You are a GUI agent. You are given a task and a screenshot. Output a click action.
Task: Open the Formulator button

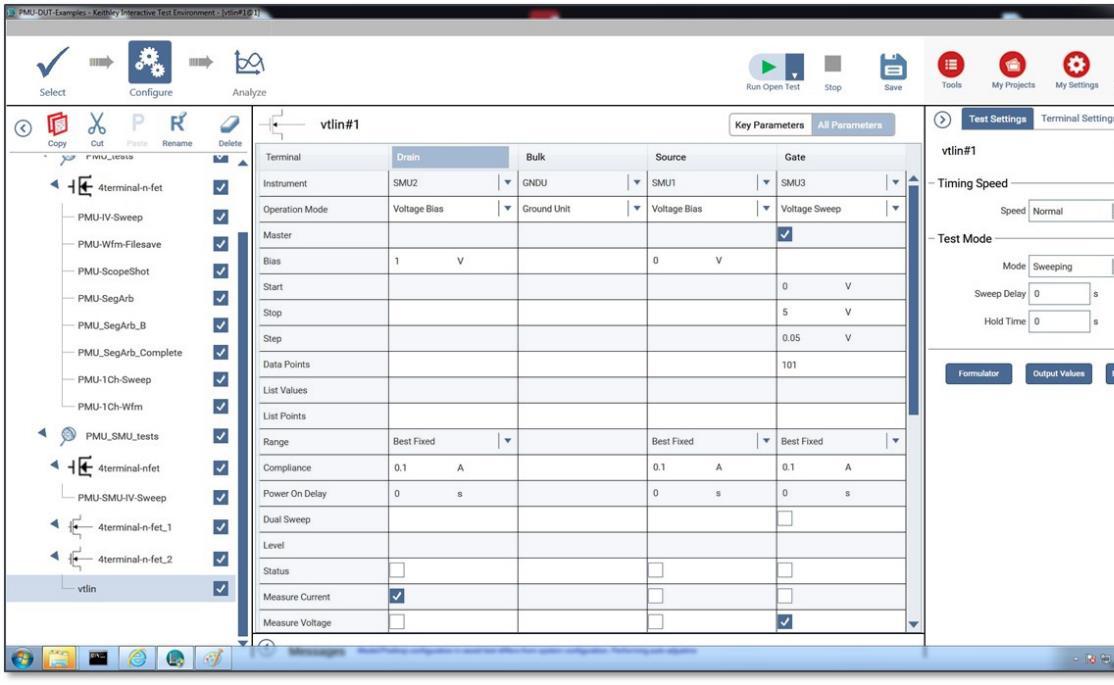(978, 373)
